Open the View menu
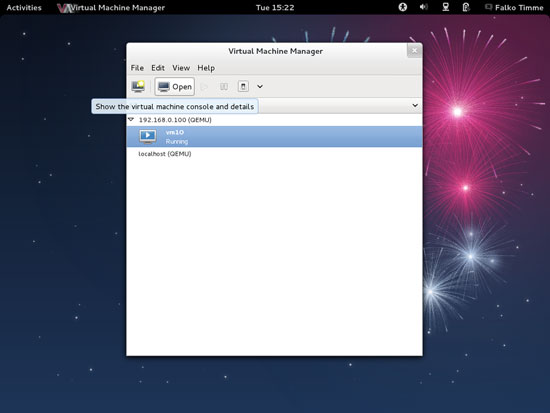Image resolution: width=550 pixels, height=413 pixels. [x=181, y=68]
